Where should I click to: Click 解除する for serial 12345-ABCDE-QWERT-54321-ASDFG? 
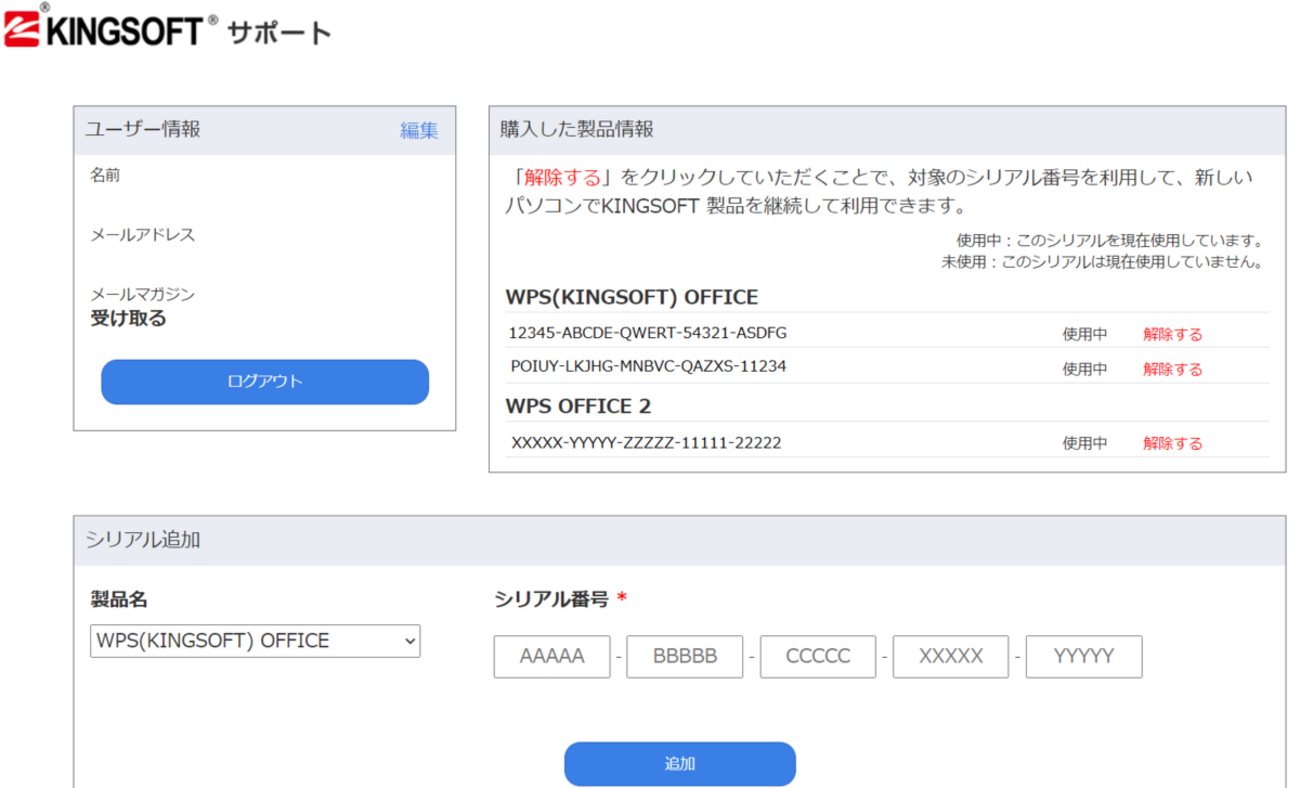click(1173, 335)
